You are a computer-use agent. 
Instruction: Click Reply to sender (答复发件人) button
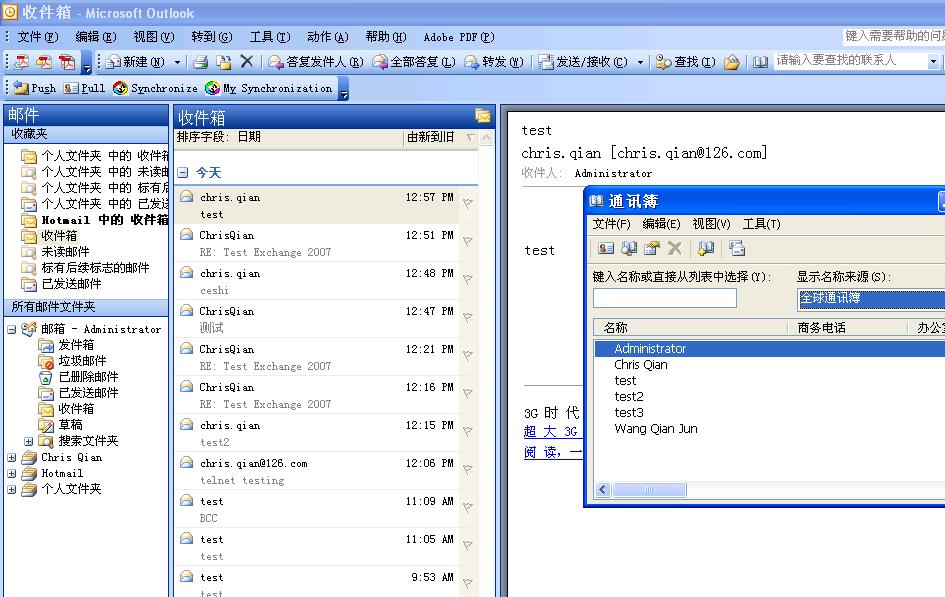(x=316, y=62)
